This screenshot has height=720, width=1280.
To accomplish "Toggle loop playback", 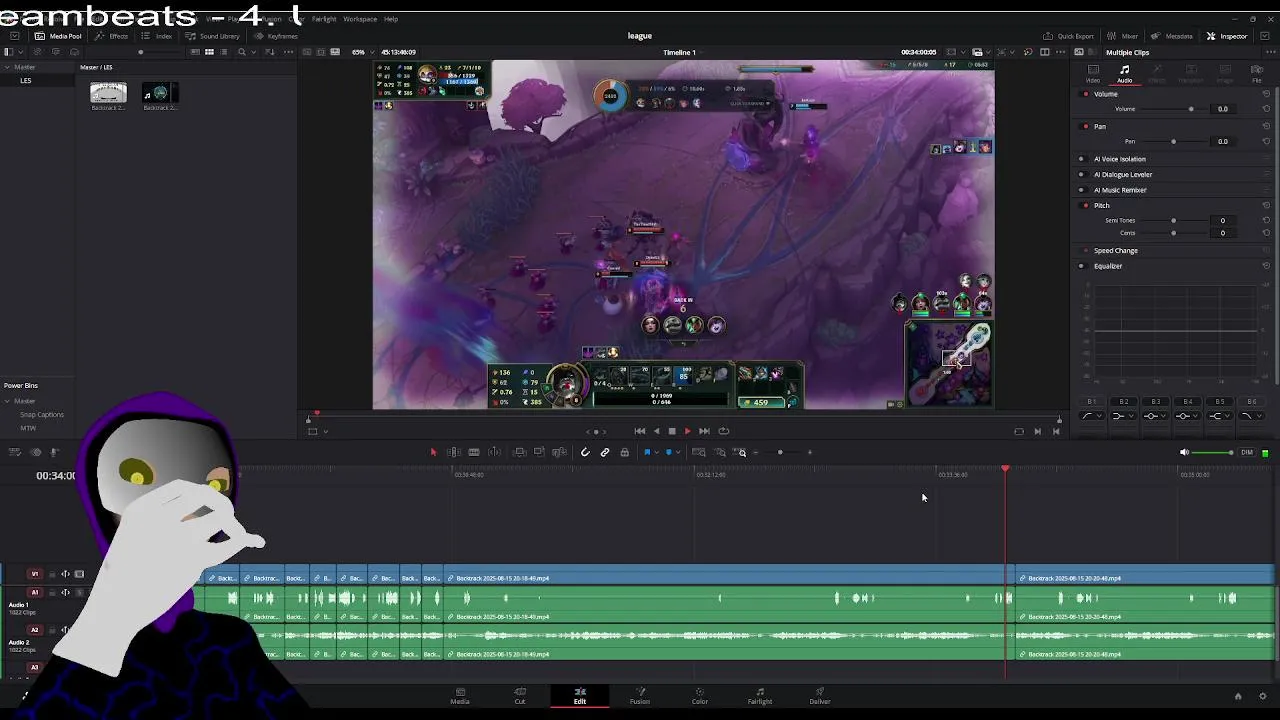I will [x=723, y=431].
